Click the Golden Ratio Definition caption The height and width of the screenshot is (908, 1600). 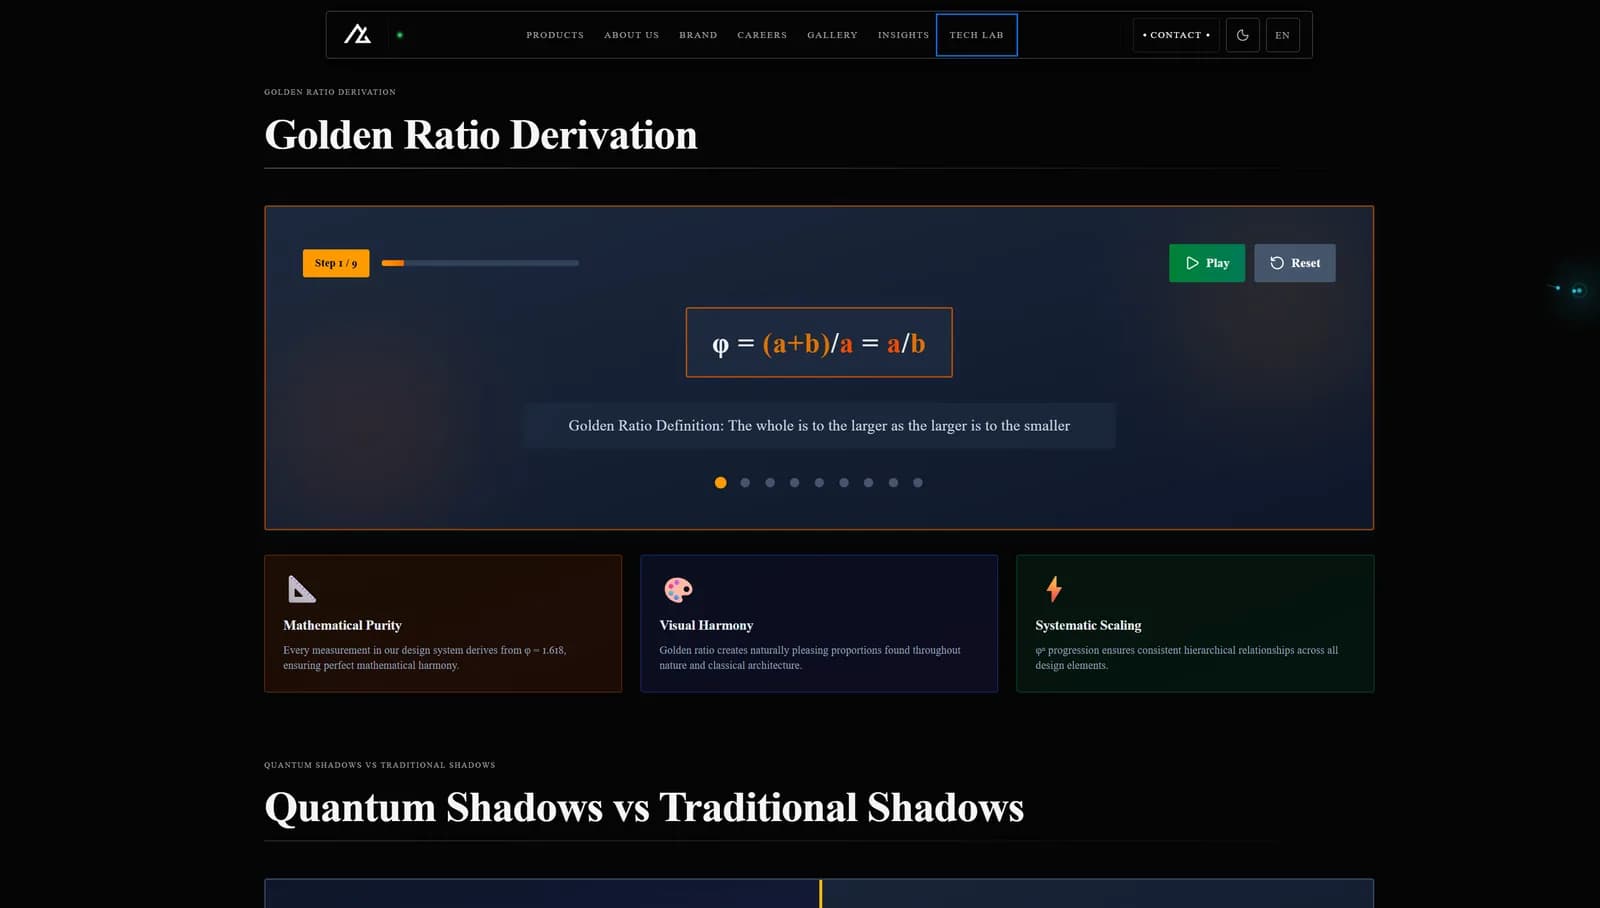[819, 426]
